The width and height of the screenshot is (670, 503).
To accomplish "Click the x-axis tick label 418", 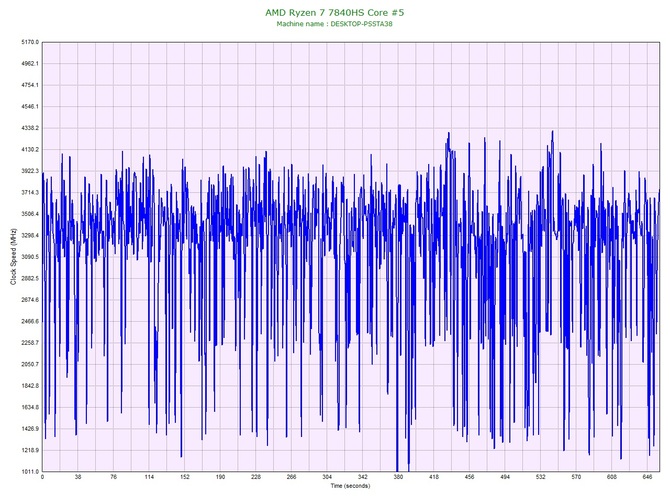I will (x=434, y=477).
